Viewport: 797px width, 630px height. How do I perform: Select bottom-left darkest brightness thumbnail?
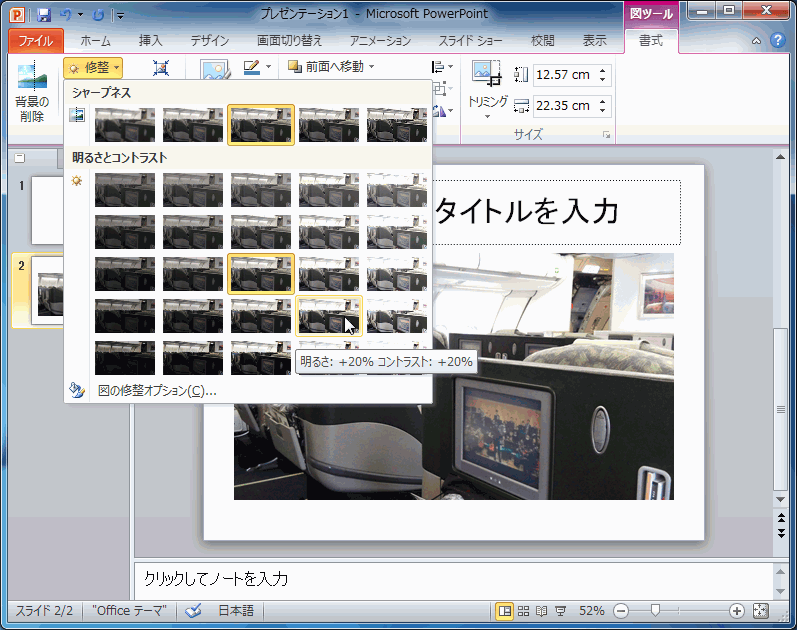click(125, 358)
